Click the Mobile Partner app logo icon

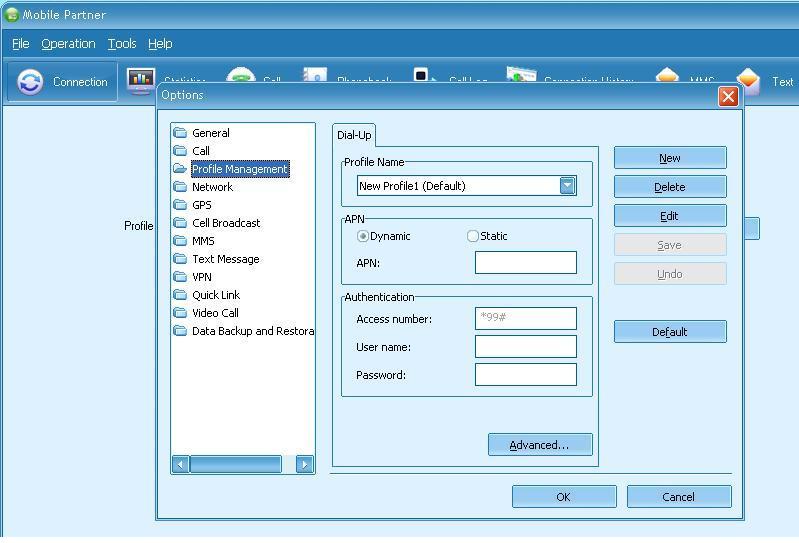tap(11, 15)
